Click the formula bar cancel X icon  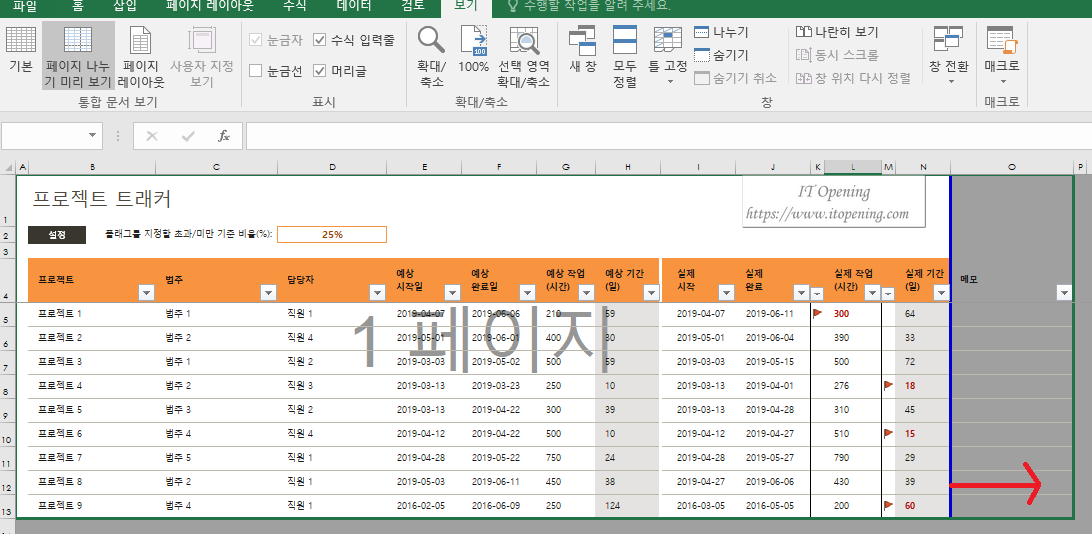[x=152, y=136]
